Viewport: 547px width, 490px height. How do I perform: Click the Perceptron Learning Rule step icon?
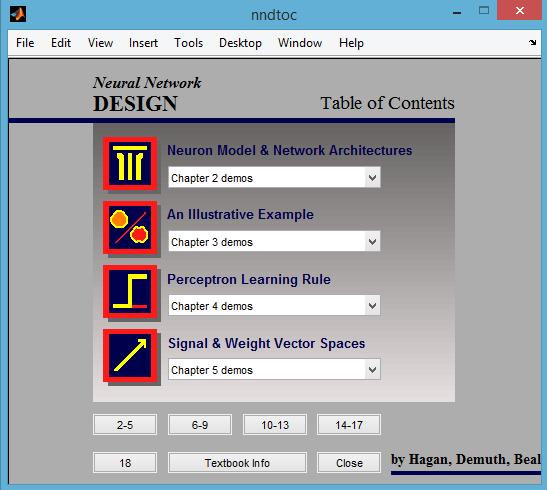point(130,292)
